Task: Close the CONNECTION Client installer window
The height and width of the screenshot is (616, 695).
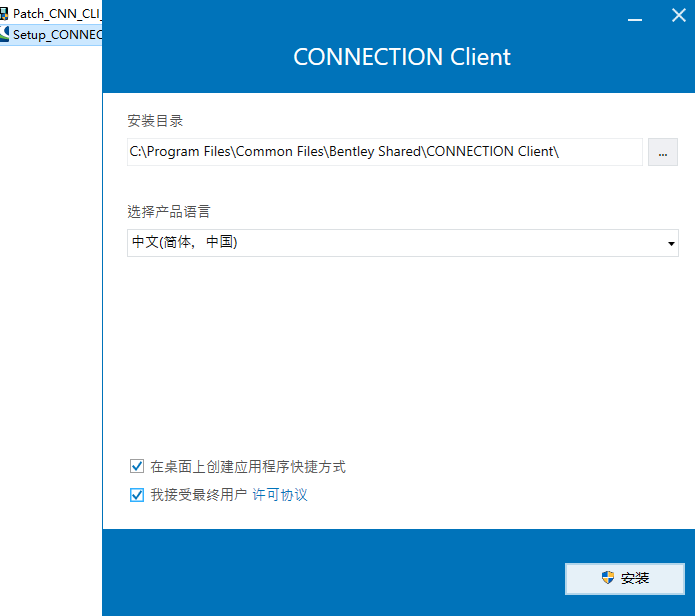Action: pos(679,16)
